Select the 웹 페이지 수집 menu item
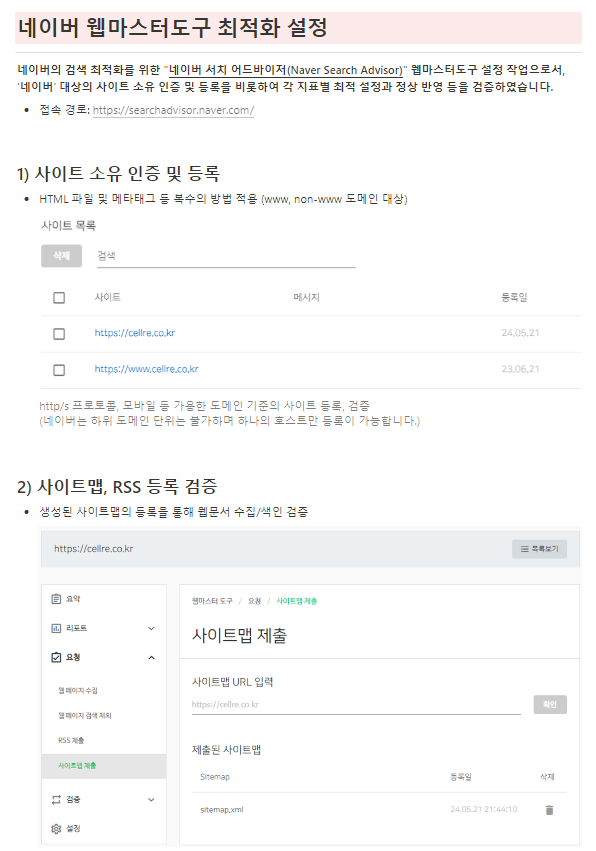 click(x=78, y=691)
